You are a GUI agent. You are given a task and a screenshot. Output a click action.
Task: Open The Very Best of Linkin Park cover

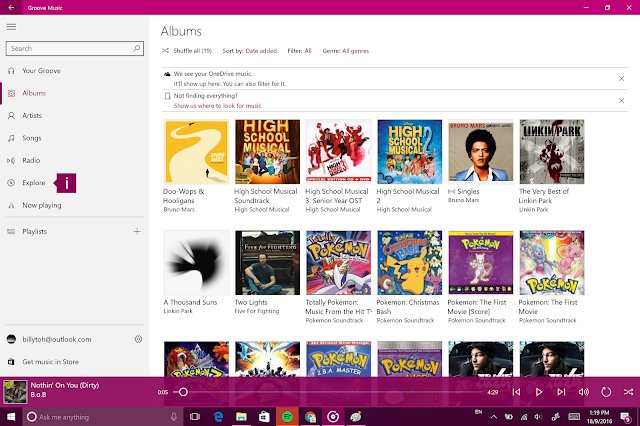coord(551,152)
